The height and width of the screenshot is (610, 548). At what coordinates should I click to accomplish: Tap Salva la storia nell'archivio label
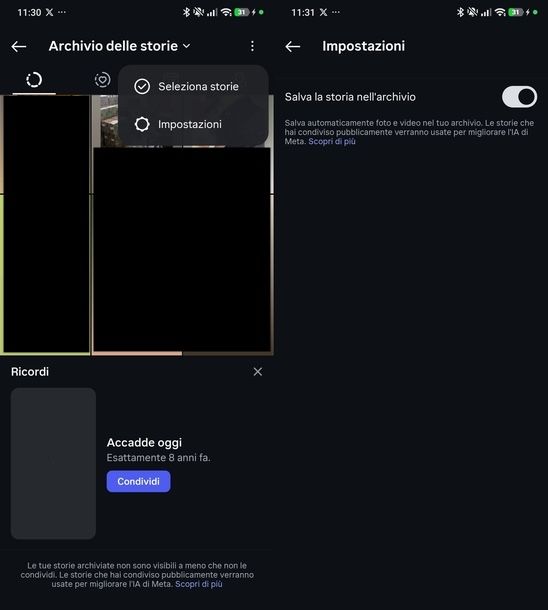click(x=350, y=97)
